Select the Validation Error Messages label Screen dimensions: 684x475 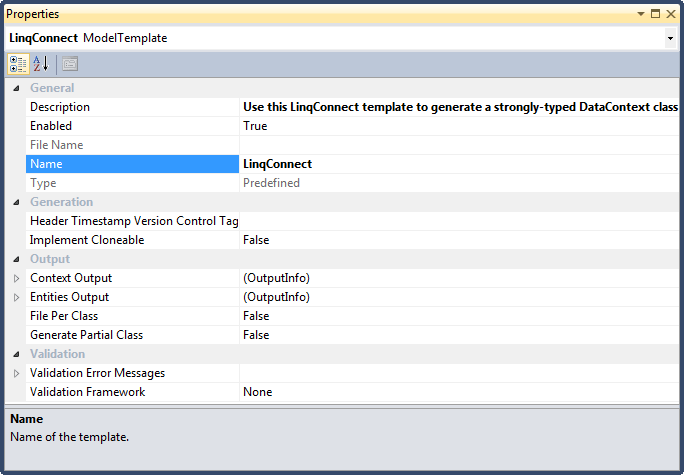97,373
